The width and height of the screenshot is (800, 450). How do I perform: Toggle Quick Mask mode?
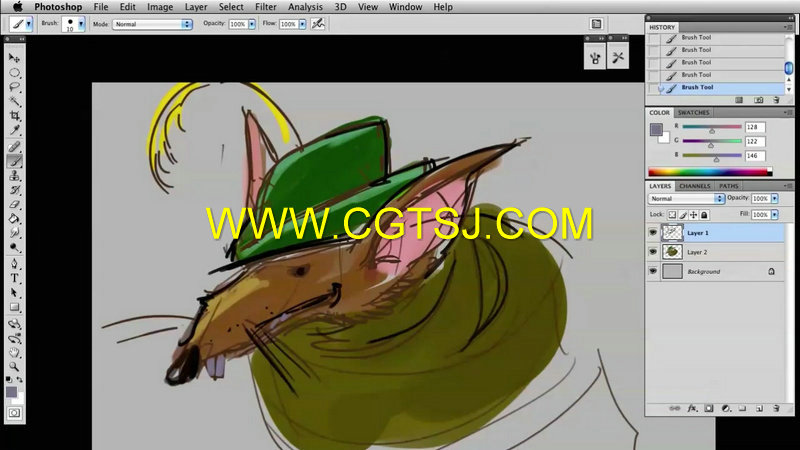(14, 413)
